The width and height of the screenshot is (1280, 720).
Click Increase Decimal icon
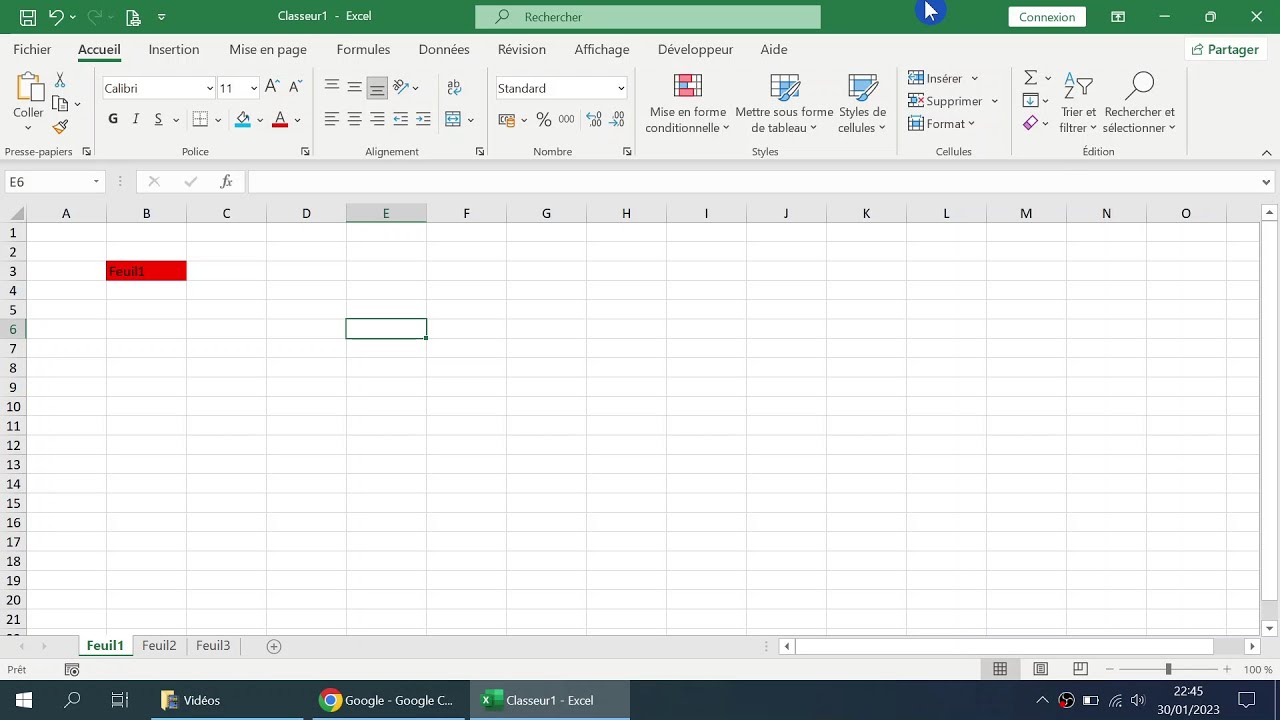pos(594,120)
